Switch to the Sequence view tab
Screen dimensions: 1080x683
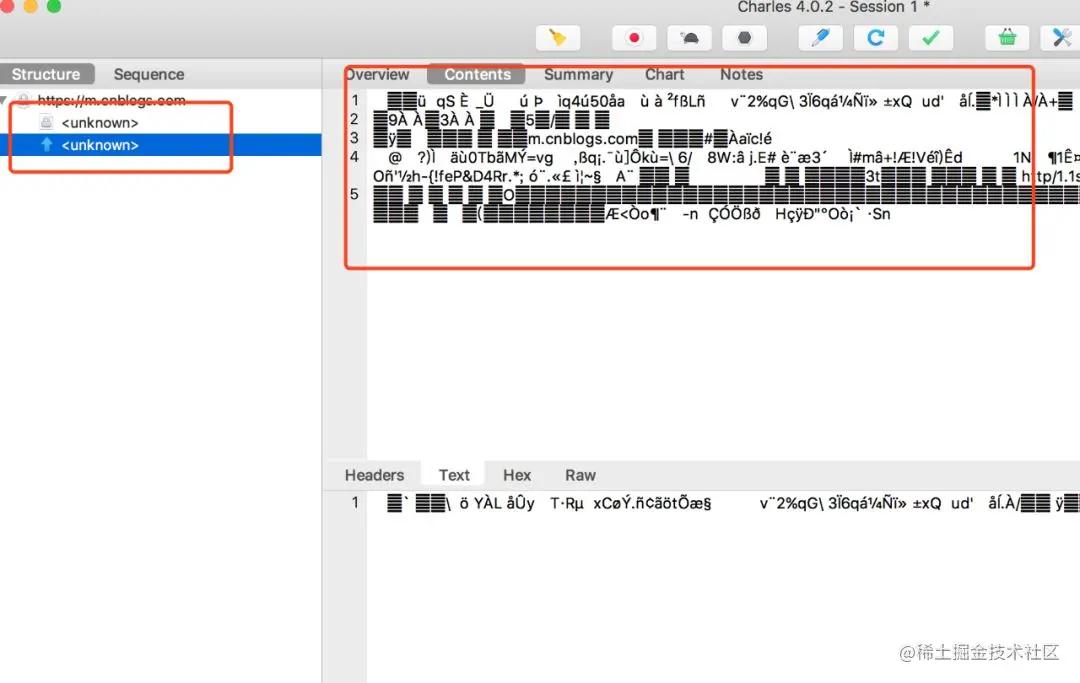point(149,74)
